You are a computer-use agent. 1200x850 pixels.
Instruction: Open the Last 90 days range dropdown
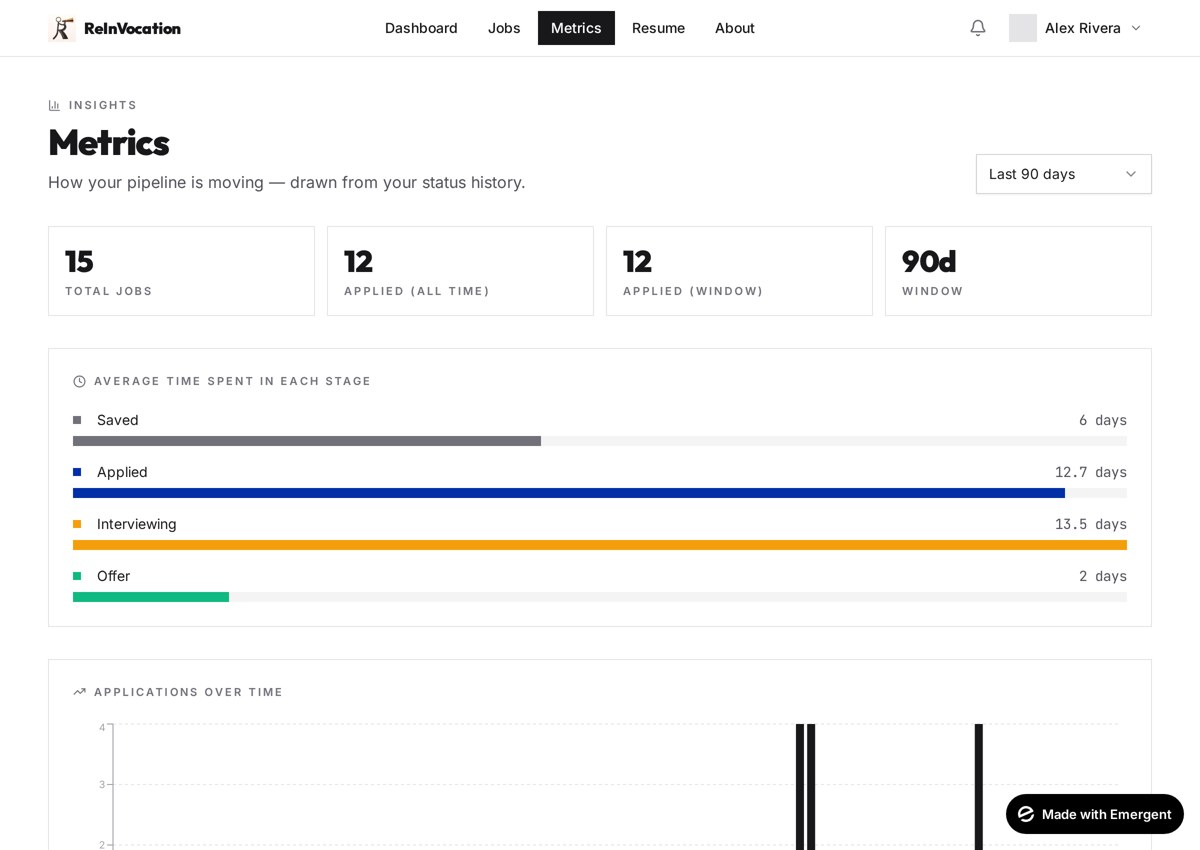point(1064,174)
